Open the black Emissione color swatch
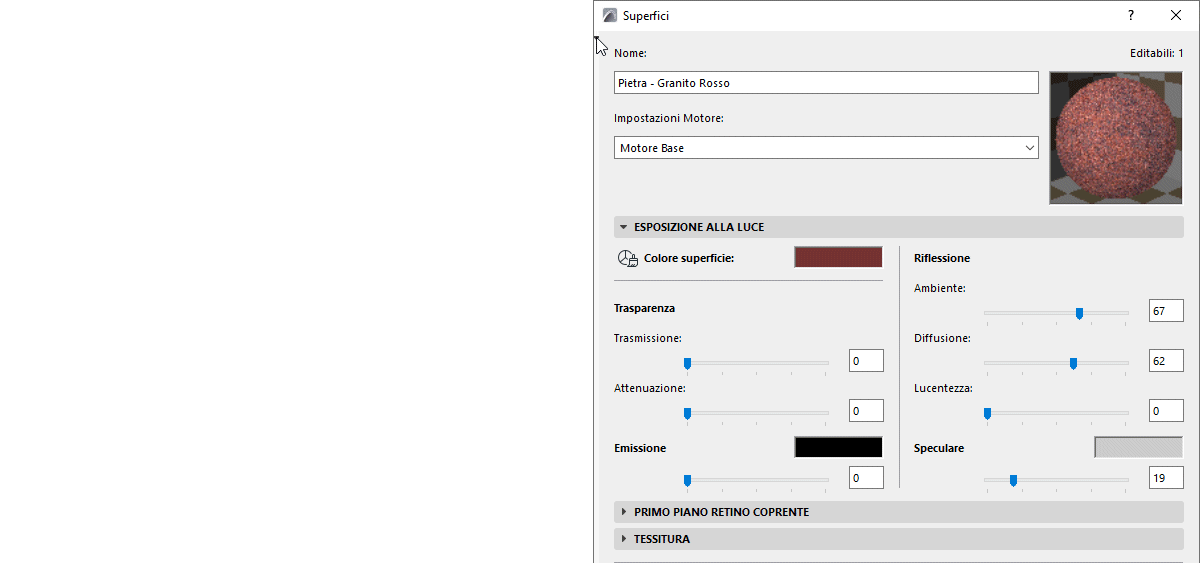Image resolution: width=1200 pixels, height=563 pixels. click(838, 447)
